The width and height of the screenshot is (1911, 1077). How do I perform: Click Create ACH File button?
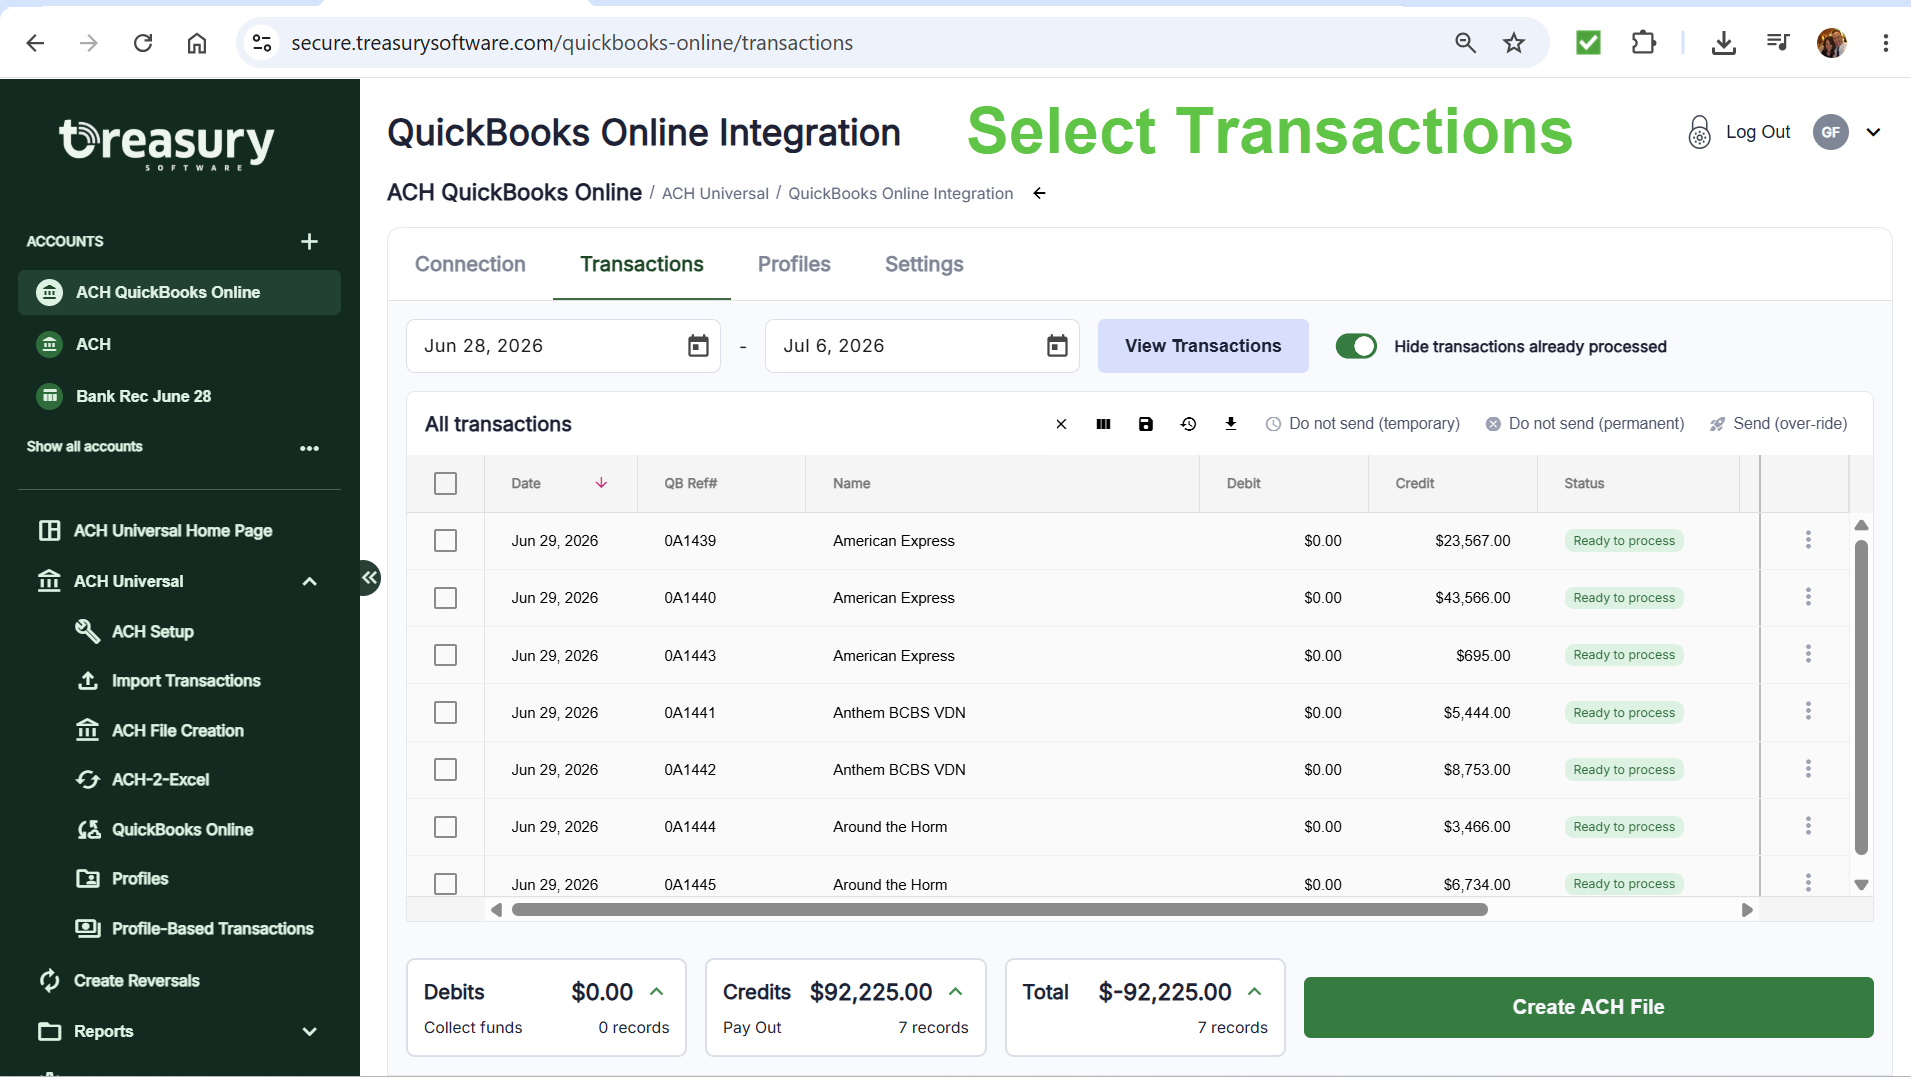[x=1588, y=1007]
